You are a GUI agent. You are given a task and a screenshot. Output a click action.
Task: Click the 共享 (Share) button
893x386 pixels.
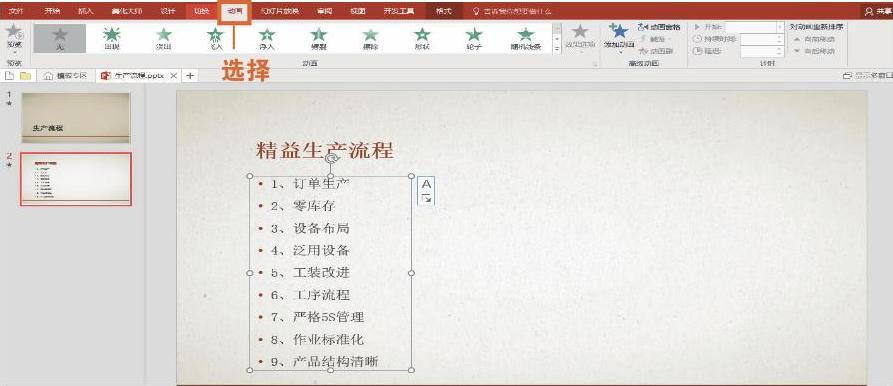[x=878, y=11]
